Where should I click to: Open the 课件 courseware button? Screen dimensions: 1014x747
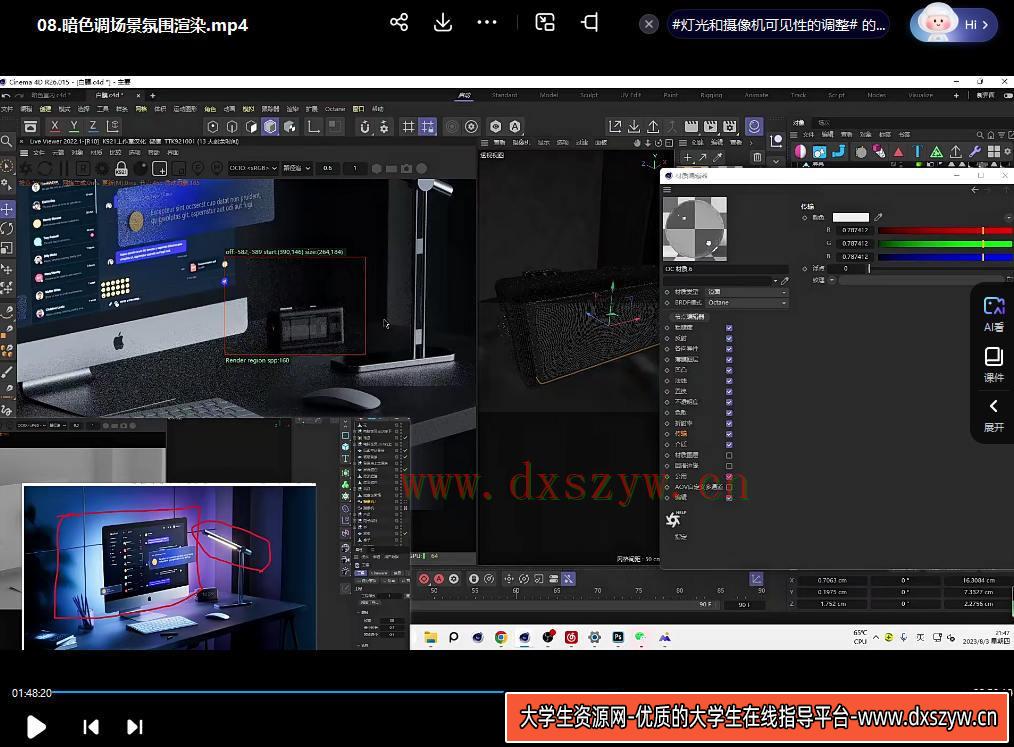(994, 364)
